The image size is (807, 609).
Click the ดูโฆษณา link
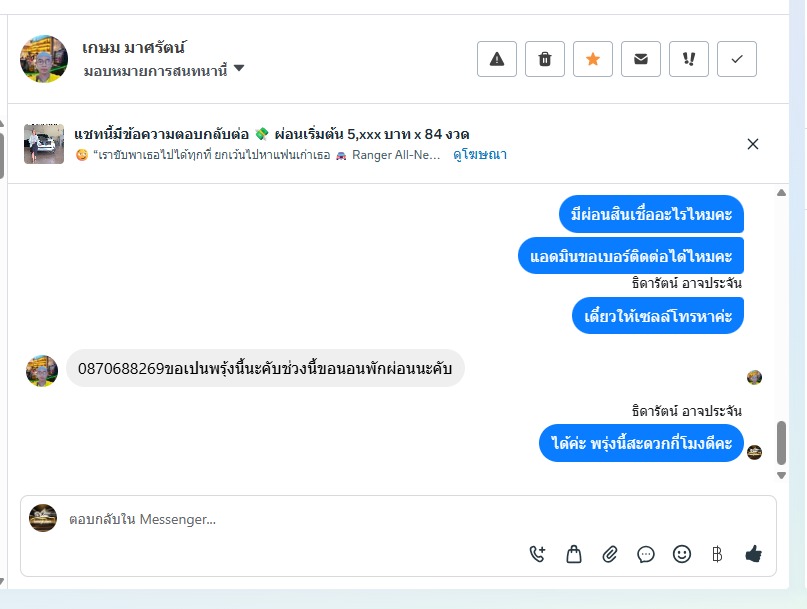[479, 155]
